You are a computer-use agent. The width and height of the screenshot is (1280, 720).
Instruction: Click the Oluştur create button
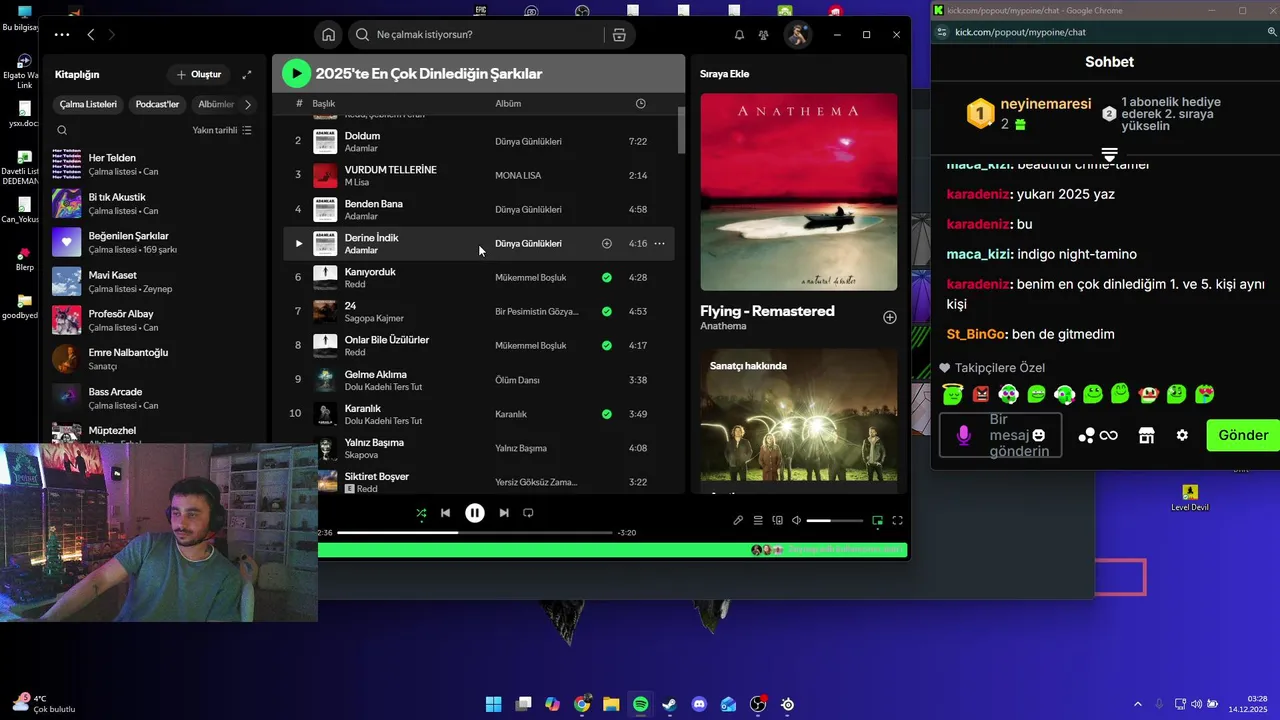click(199, 74)
